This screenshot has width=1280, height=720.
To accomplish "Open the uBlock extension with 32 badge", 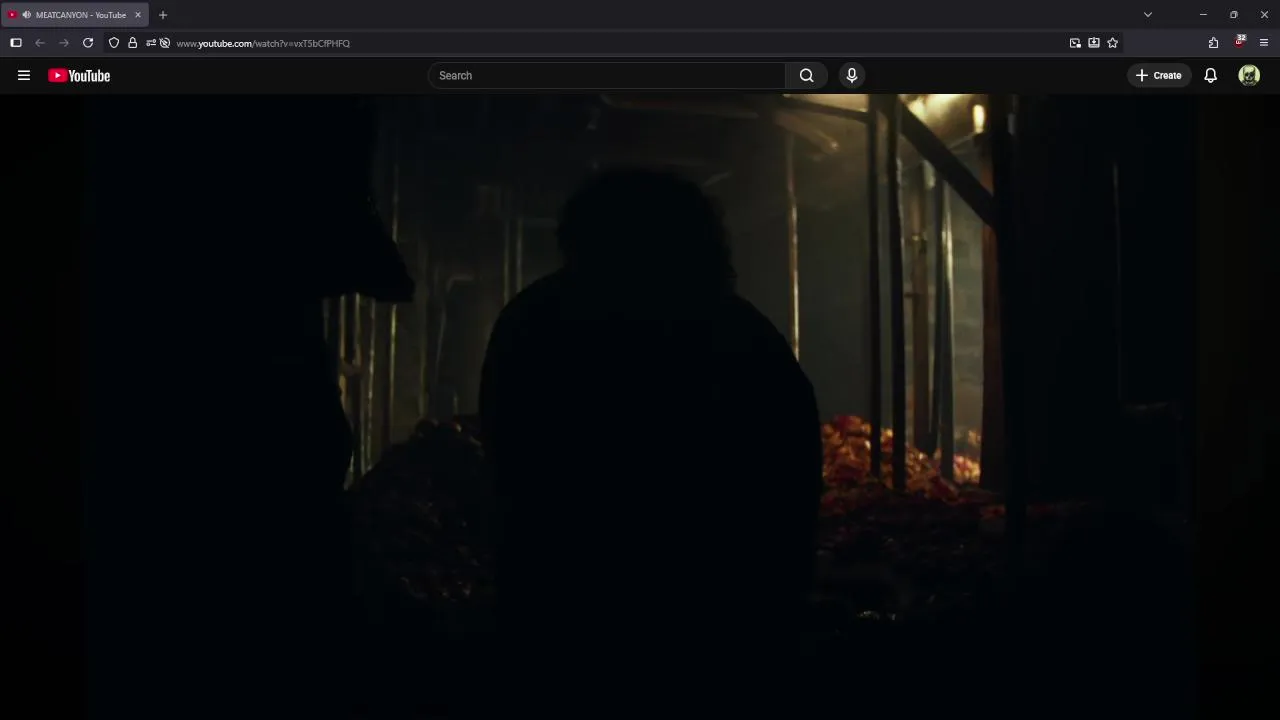I will [1239, 42].
